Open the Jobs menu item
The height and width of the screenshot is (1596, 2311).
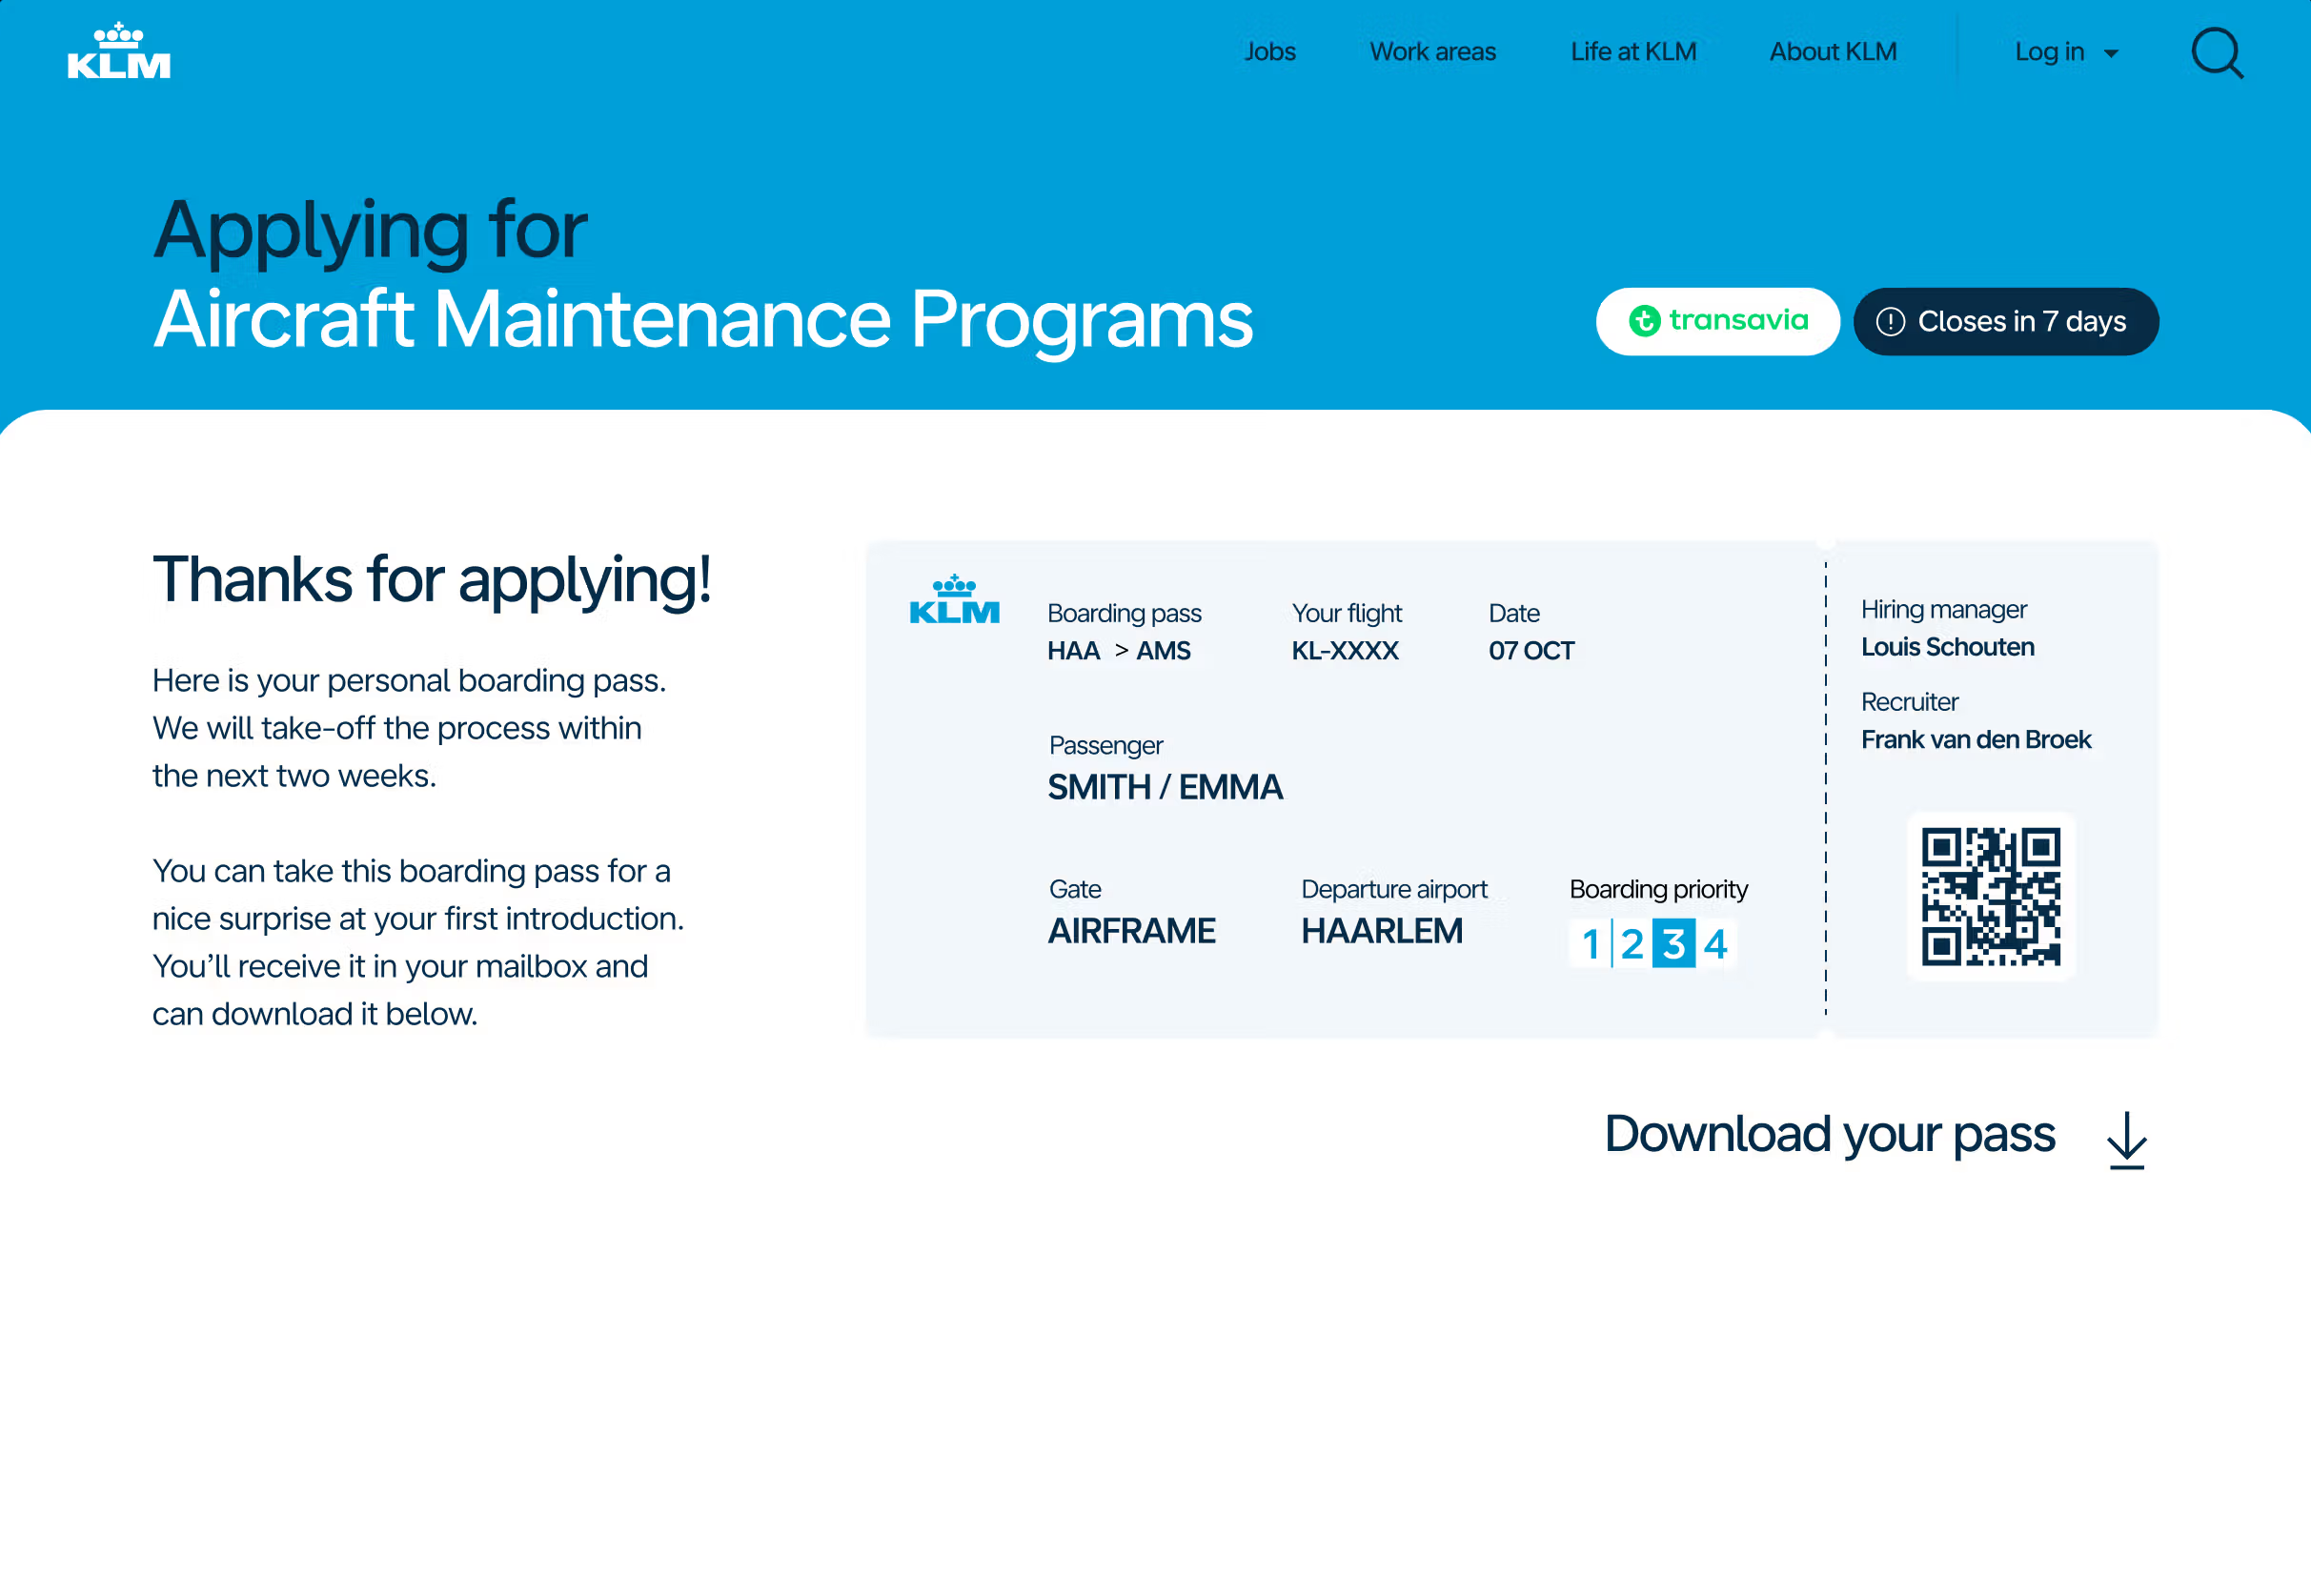click(1270, 51)
